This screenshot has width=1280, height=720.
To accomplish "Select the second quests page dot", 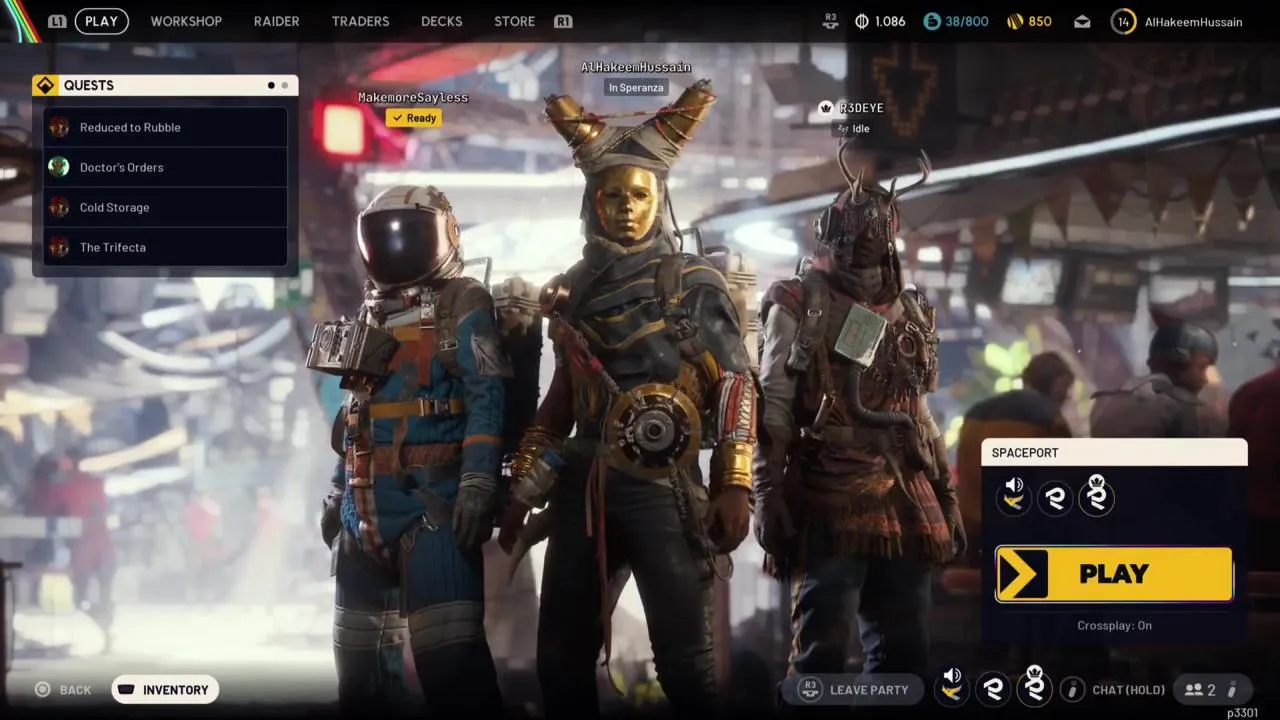I will click(284, 85).
